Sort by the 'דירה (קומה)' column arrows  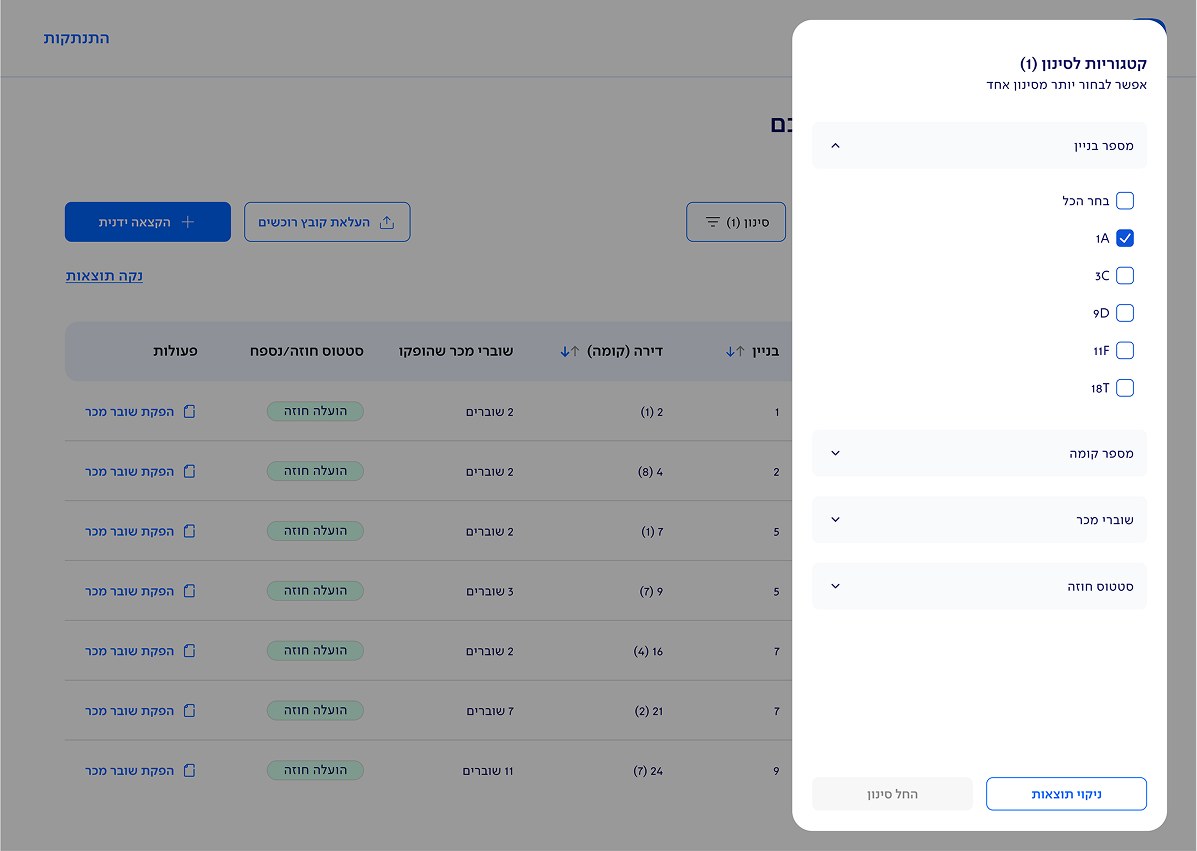pos(569,351)
